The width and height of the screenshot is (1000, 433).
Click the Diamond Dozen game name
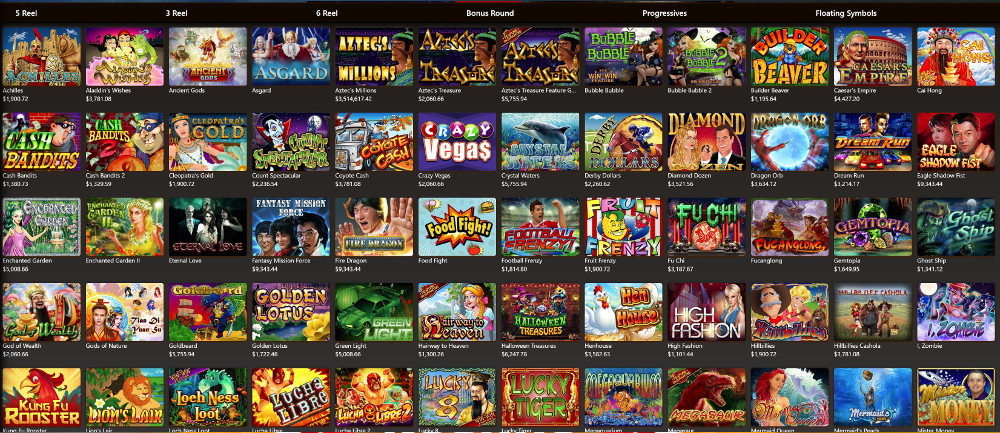686,175
